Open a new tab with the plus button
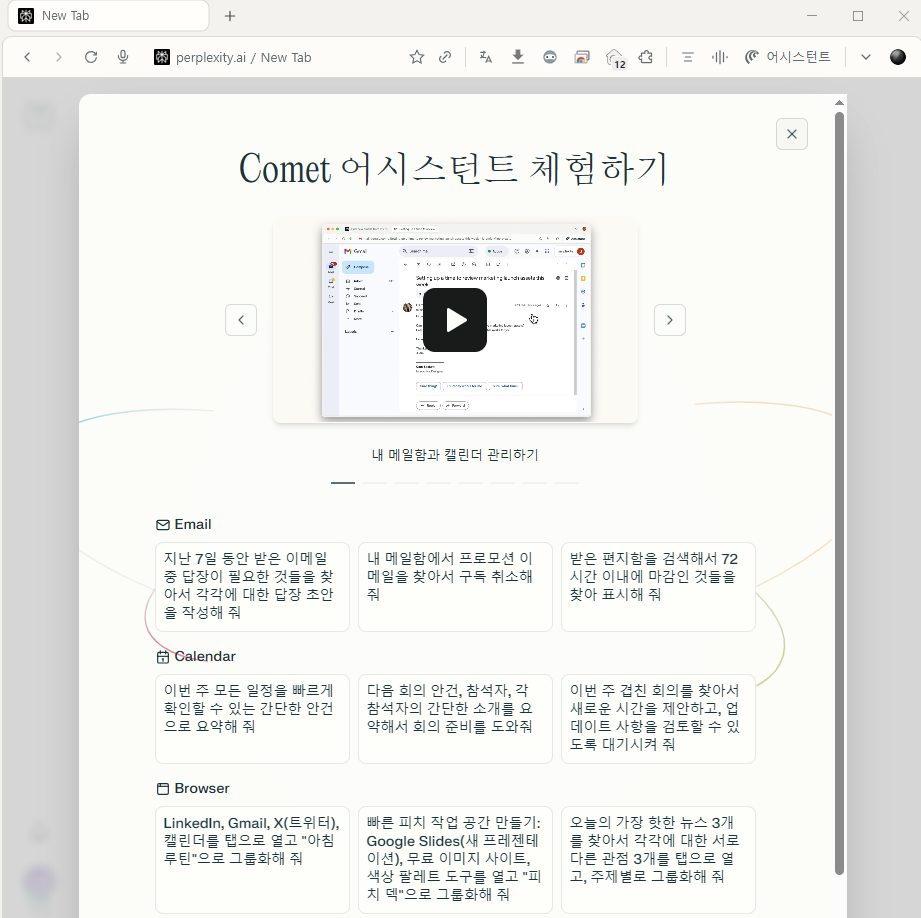The width and height of the screenshot is (921, 918). coord(230,16)
